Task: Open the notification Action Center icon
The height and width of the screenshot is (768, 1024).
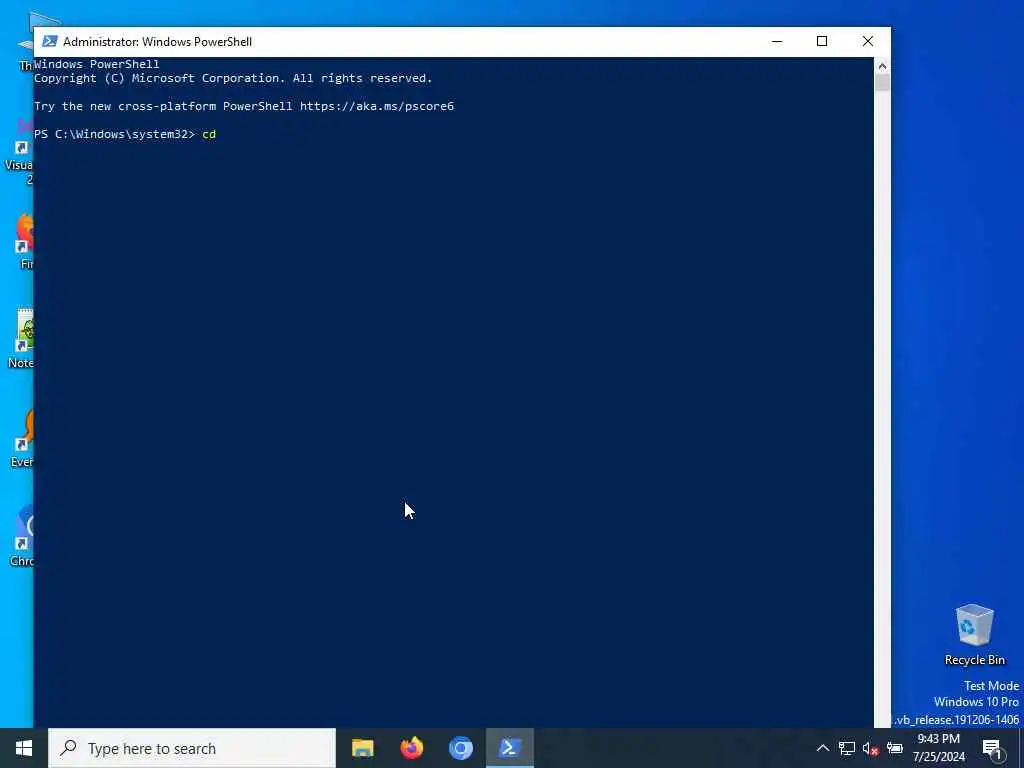Action: (992, 749)
